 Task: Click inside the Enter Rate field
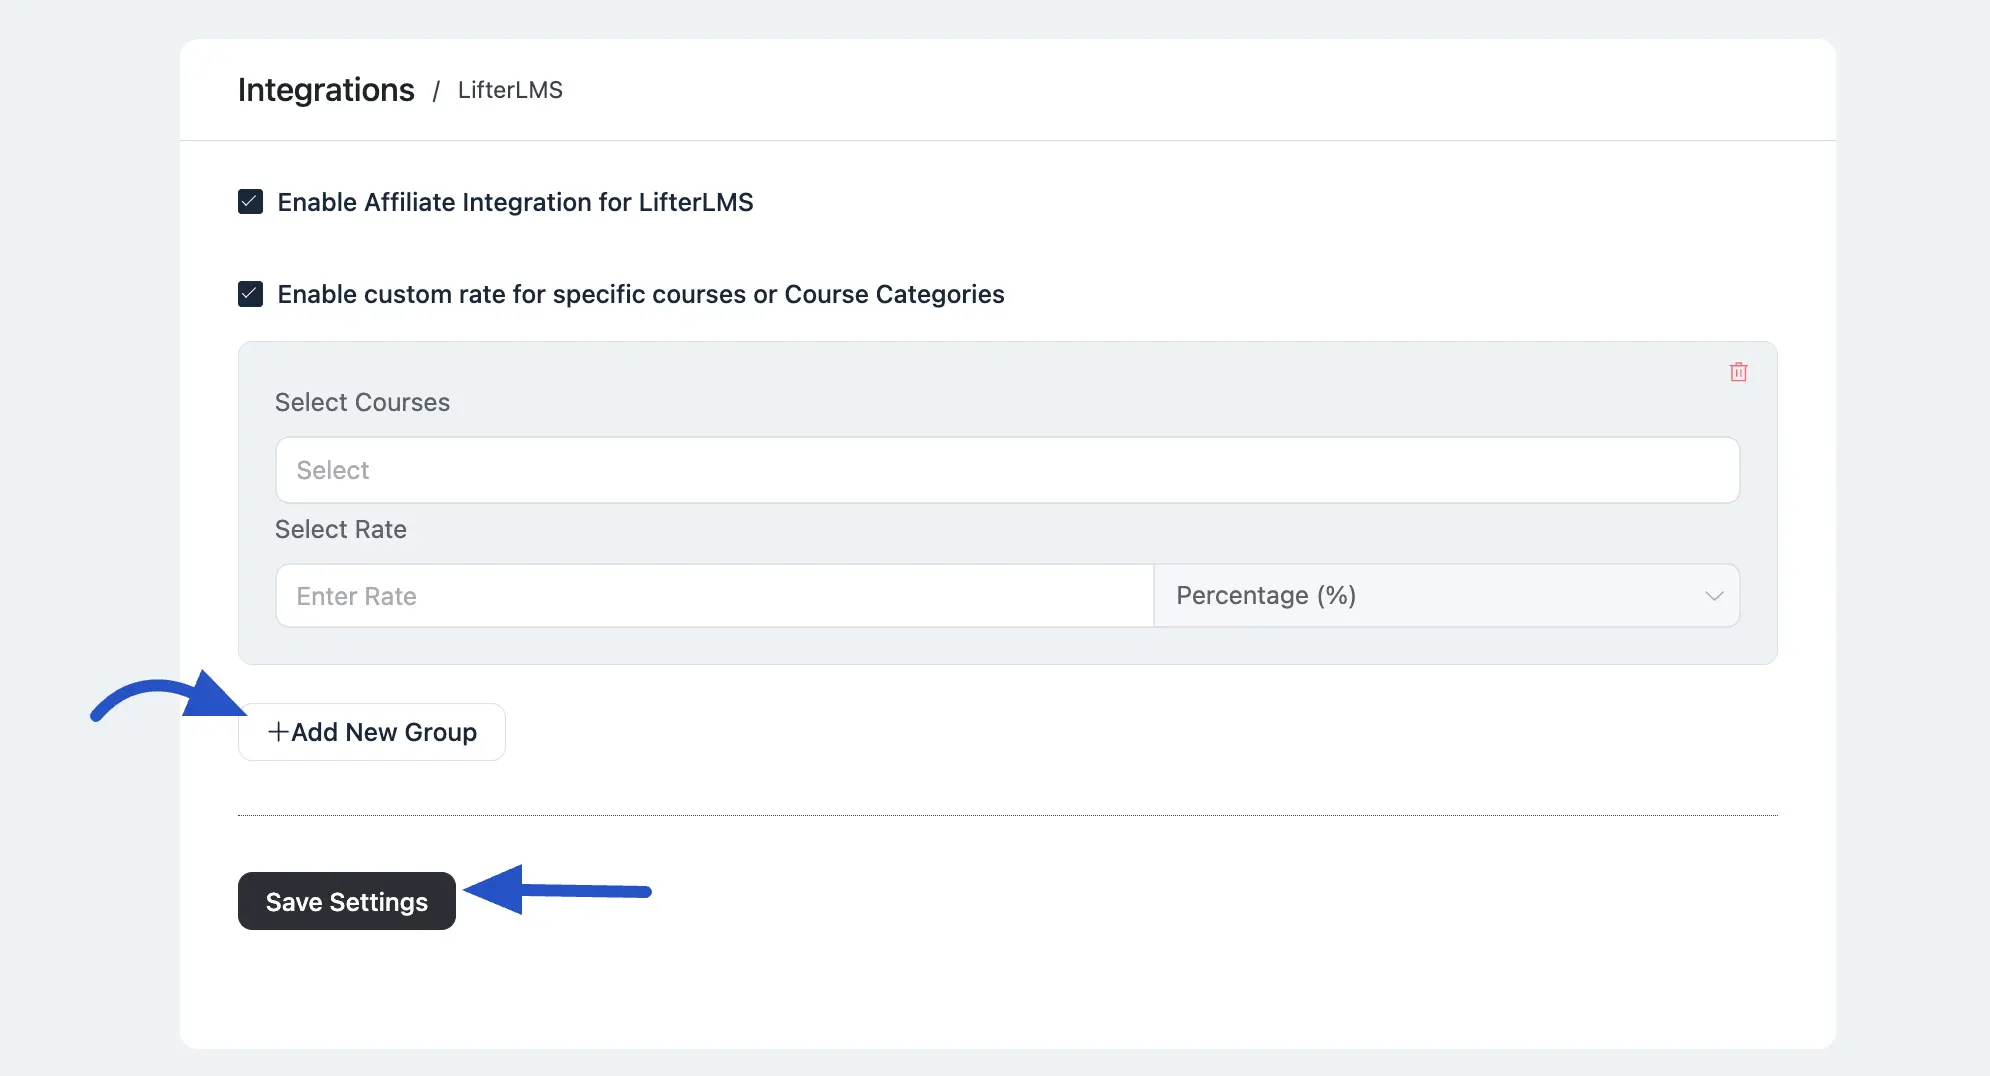tap(714, 595)
